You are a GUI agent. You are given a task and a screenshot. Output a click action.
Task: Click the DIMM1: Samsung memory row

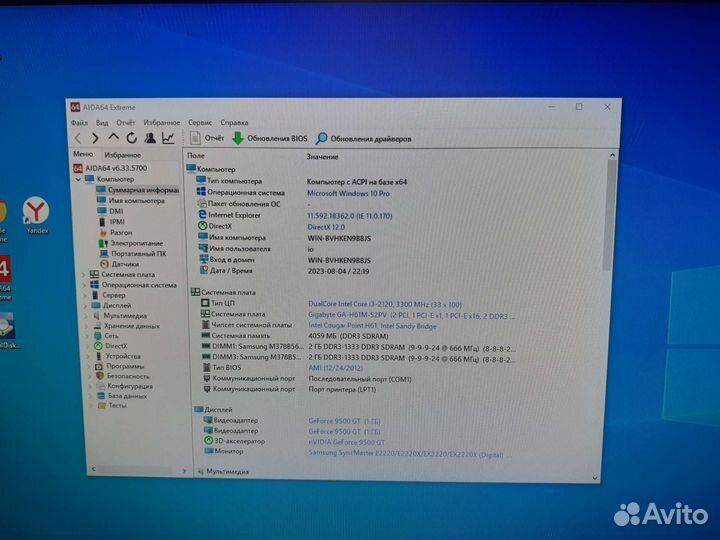pos(357,348)
